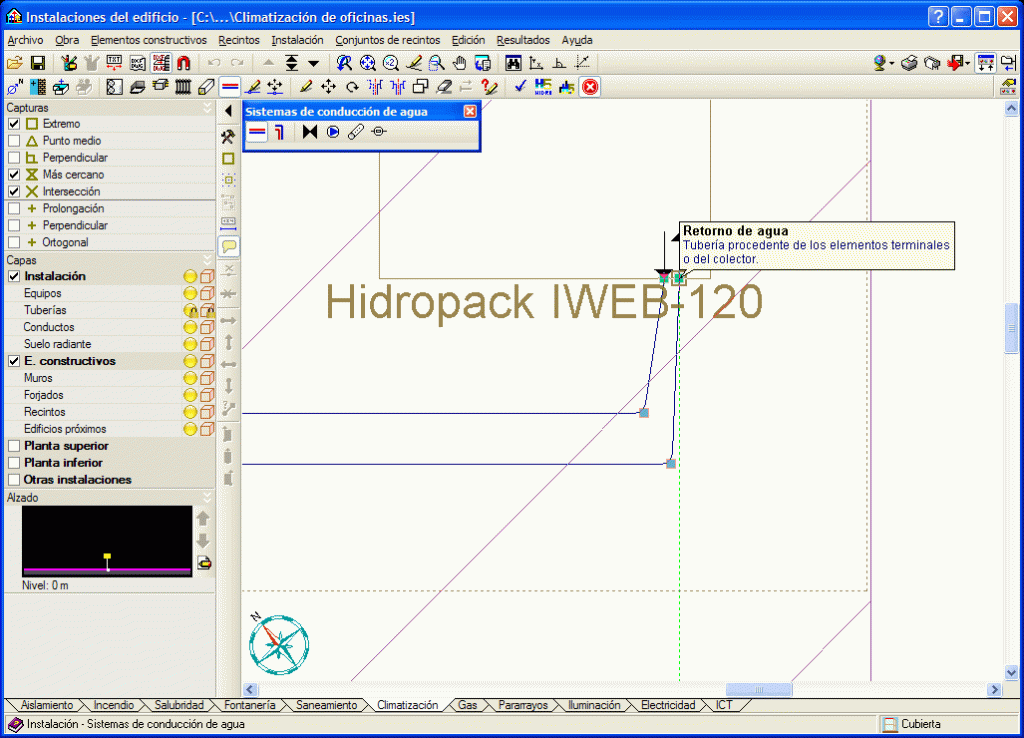Uncheck Intersección capture
The height and width of the screenshot is (738, 1024).
(14, 191)
